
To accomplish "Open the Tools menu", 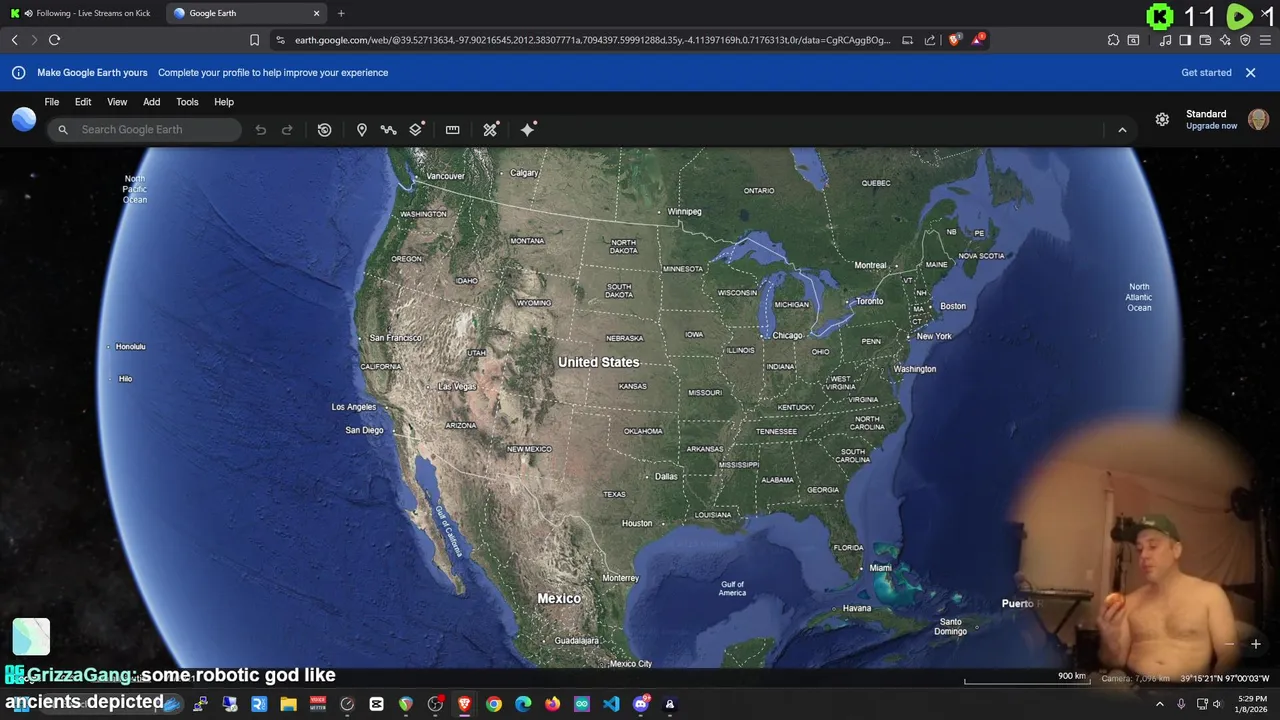I will click(x=187, y=102).
